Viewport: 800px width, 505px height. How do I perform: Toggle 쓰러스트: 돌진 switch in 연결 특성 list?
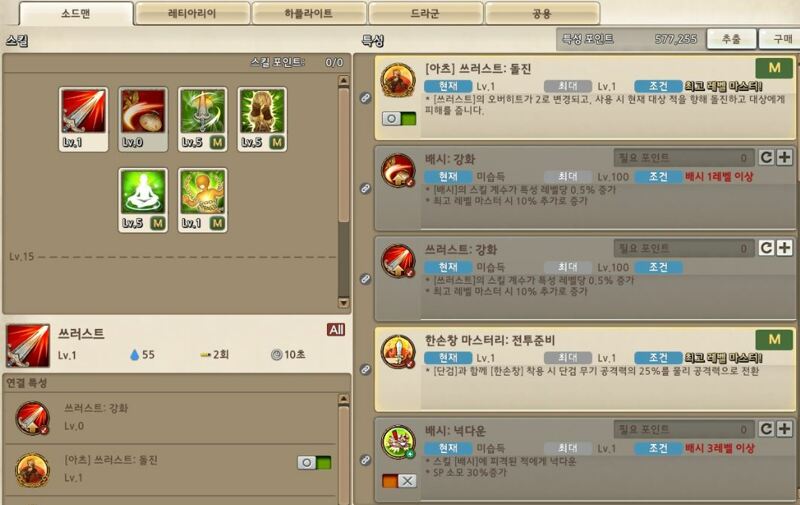(x=314, y=463)
